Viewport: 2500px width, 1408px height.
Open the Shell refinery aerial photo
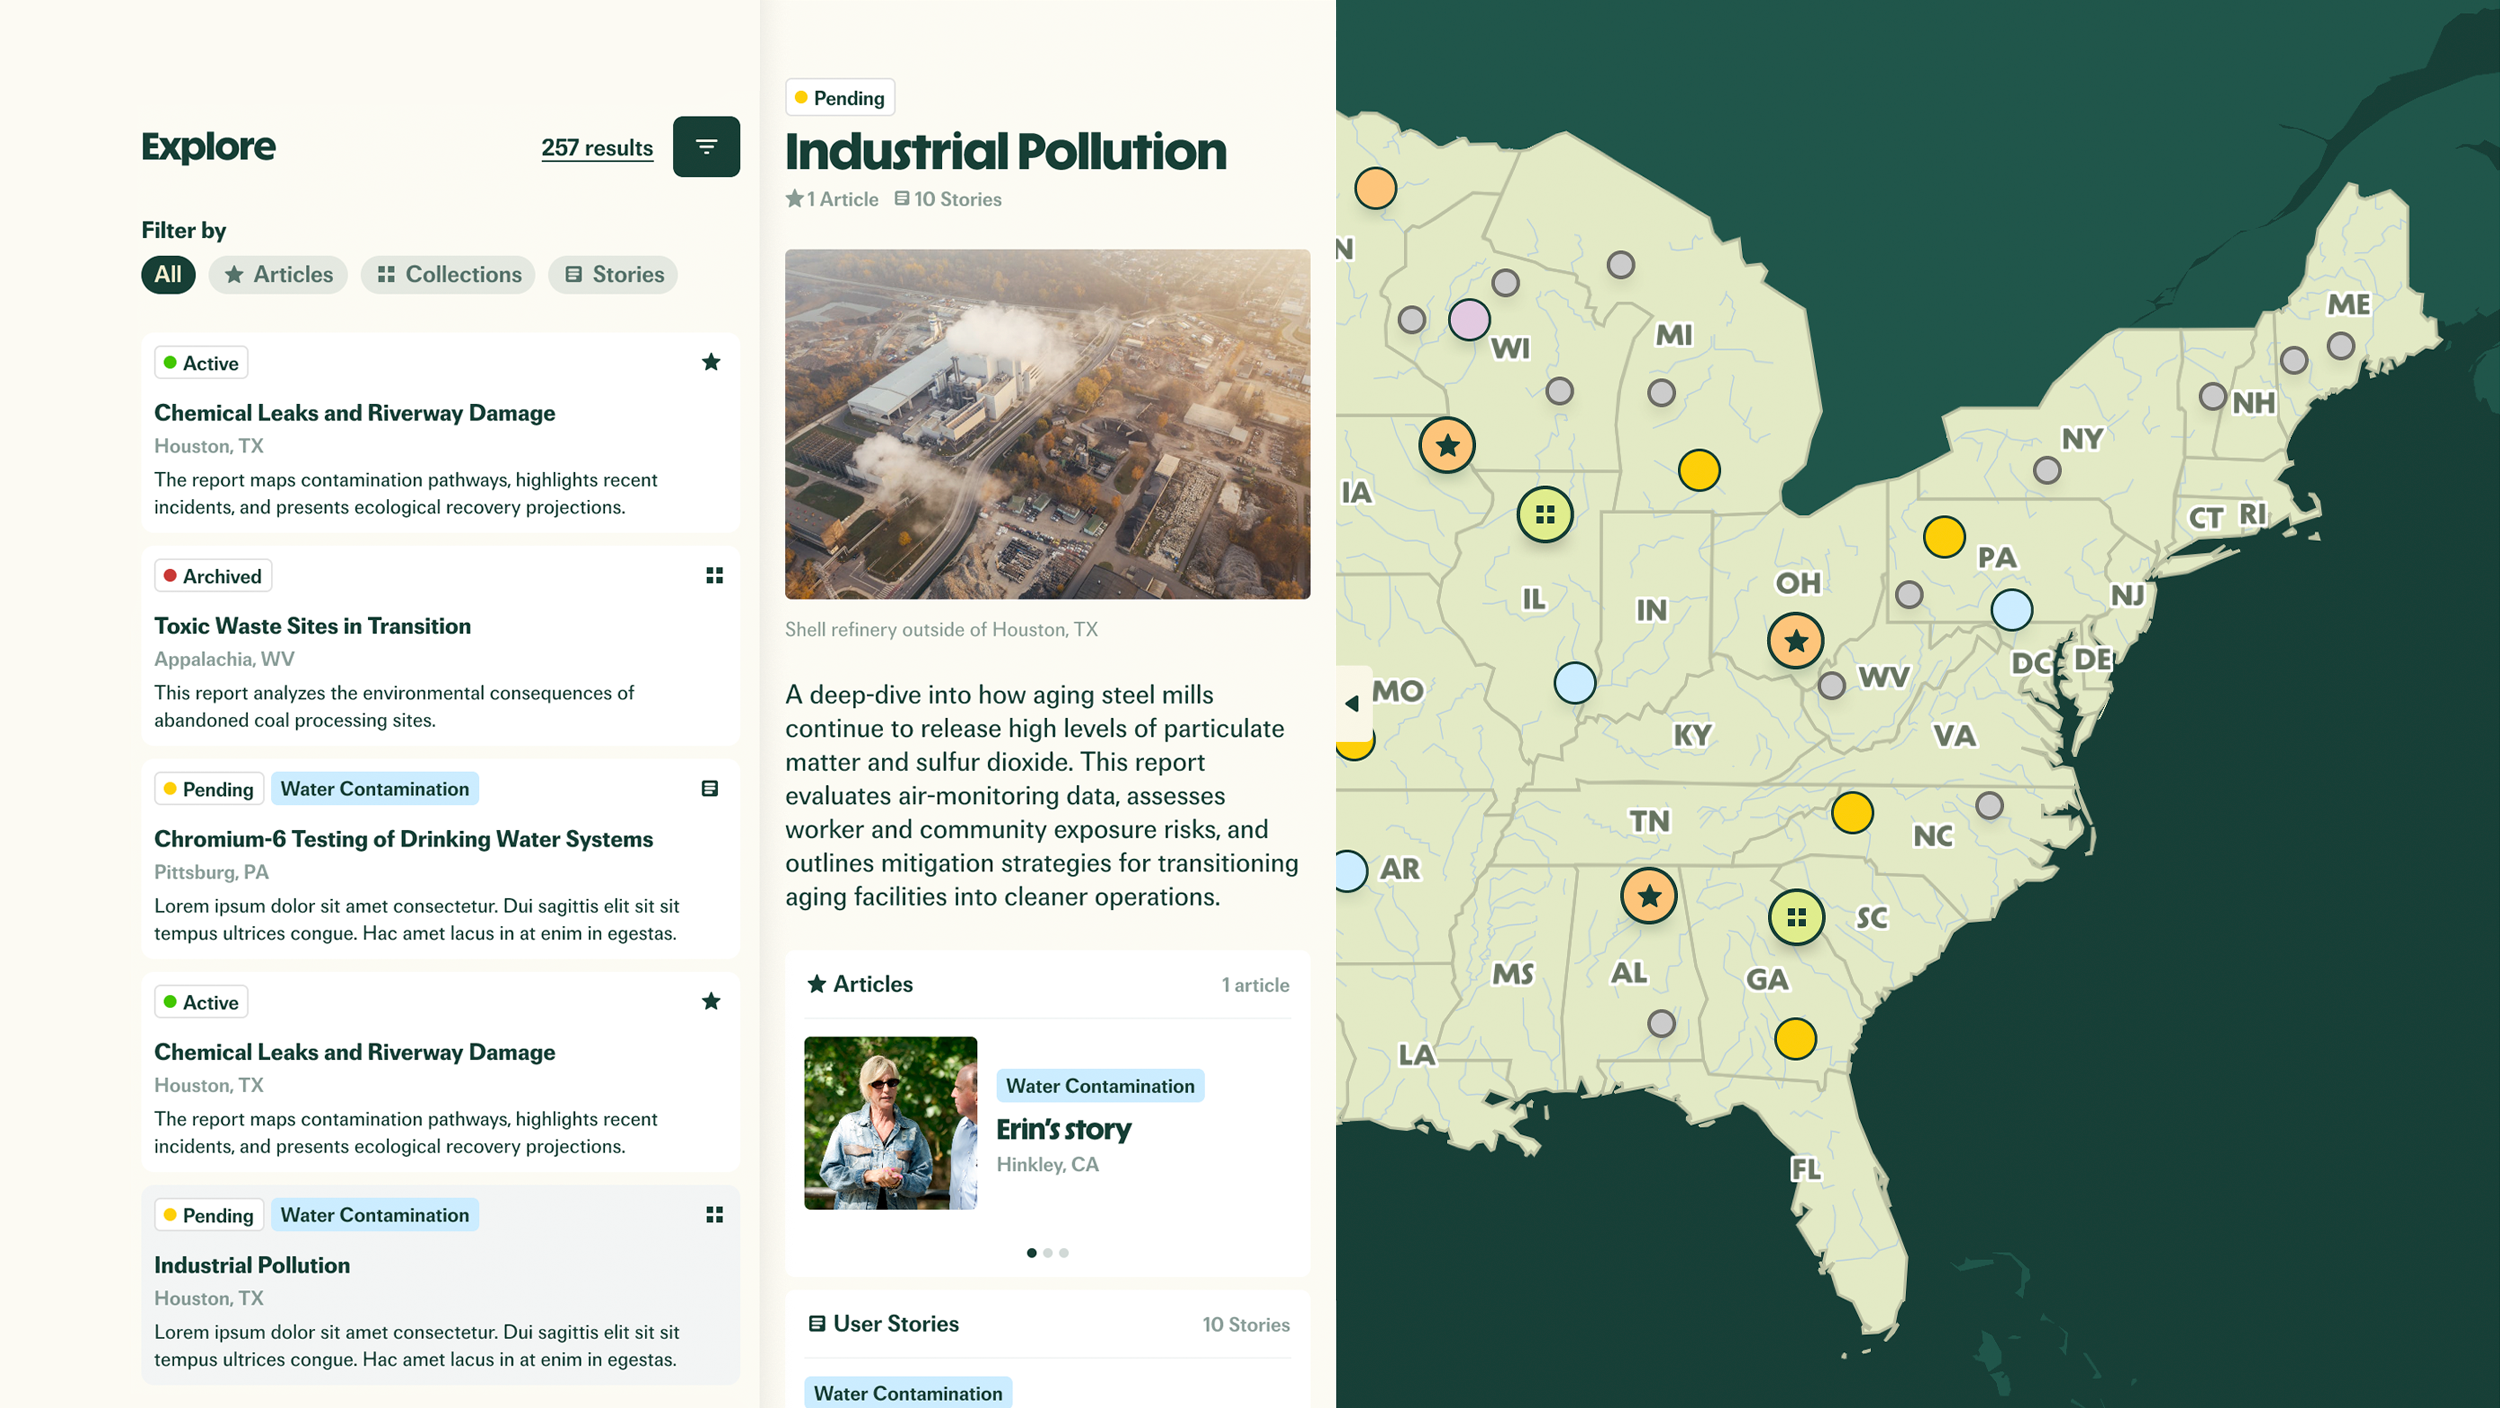pos(1047,424)
